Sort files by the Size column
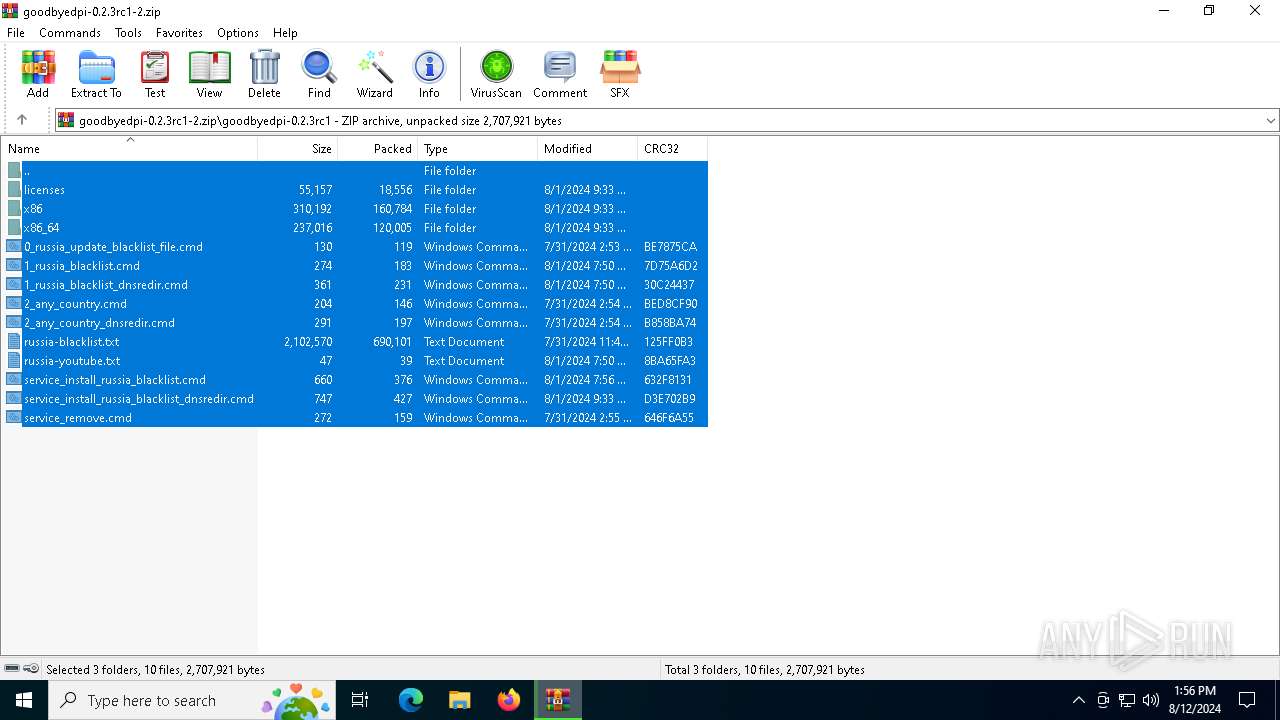This screenshot has height=720, width=1280. (298, 148)
